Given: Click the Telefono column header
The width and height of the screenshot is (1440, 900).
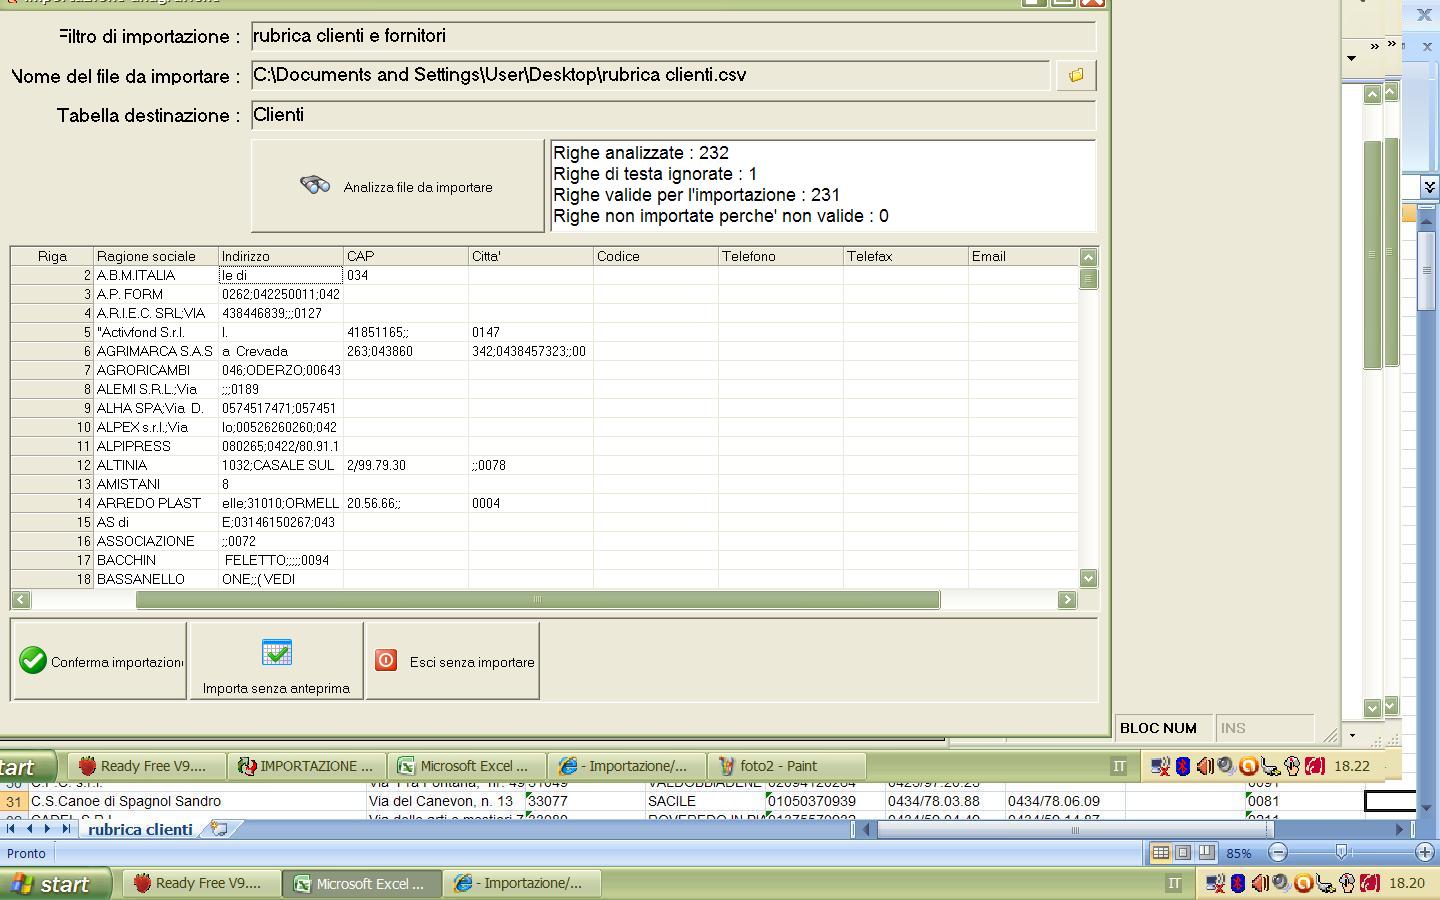Looking at the screenshot, I should coord(781,256).
